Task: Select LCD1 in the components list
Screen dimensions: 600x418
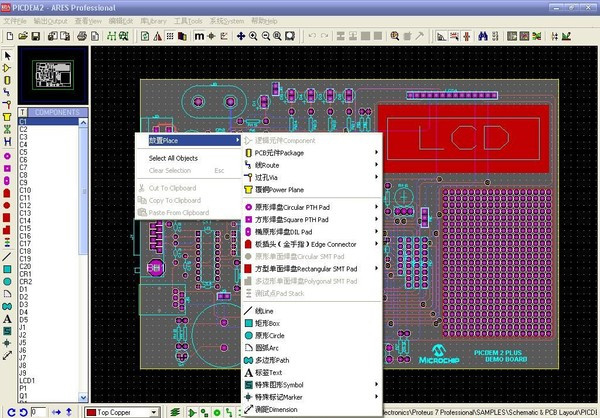Action: [48, 380]
